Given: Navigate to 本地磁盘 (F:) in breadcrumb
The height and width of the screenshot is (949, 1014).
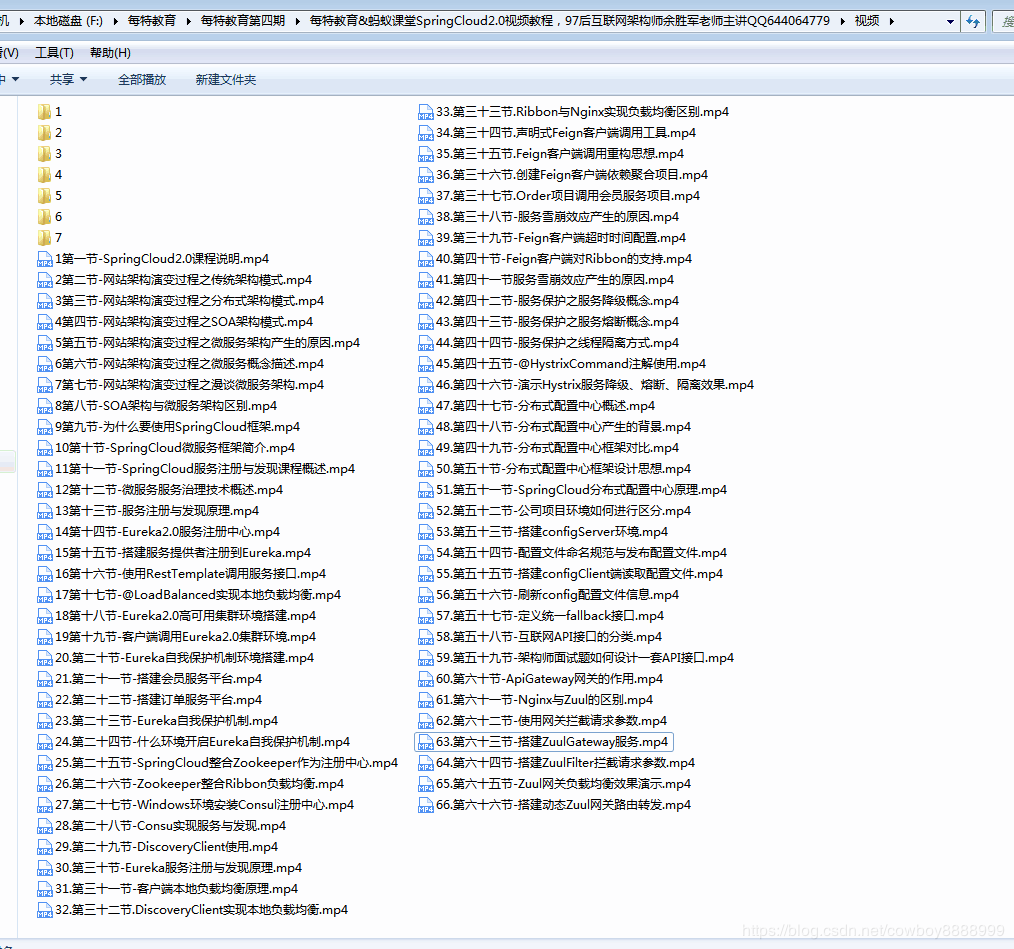Looking at the screenshot, I should click(68, 21).
